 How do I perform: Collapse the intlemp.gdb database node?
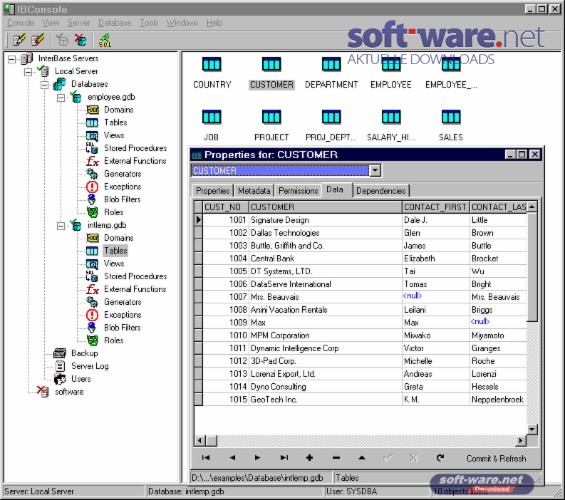coord(61,226)
